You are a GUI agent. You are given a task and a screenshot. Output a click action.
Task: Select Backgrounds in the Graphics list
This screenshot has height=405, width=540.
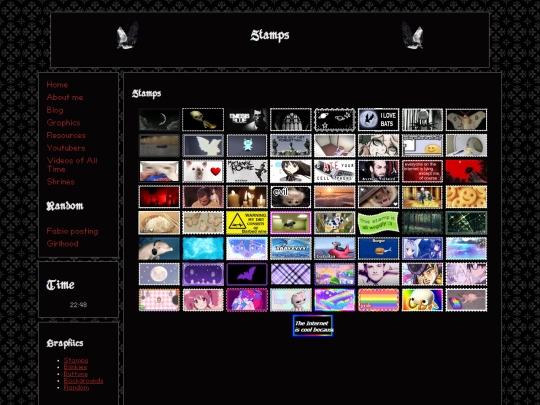83,381
